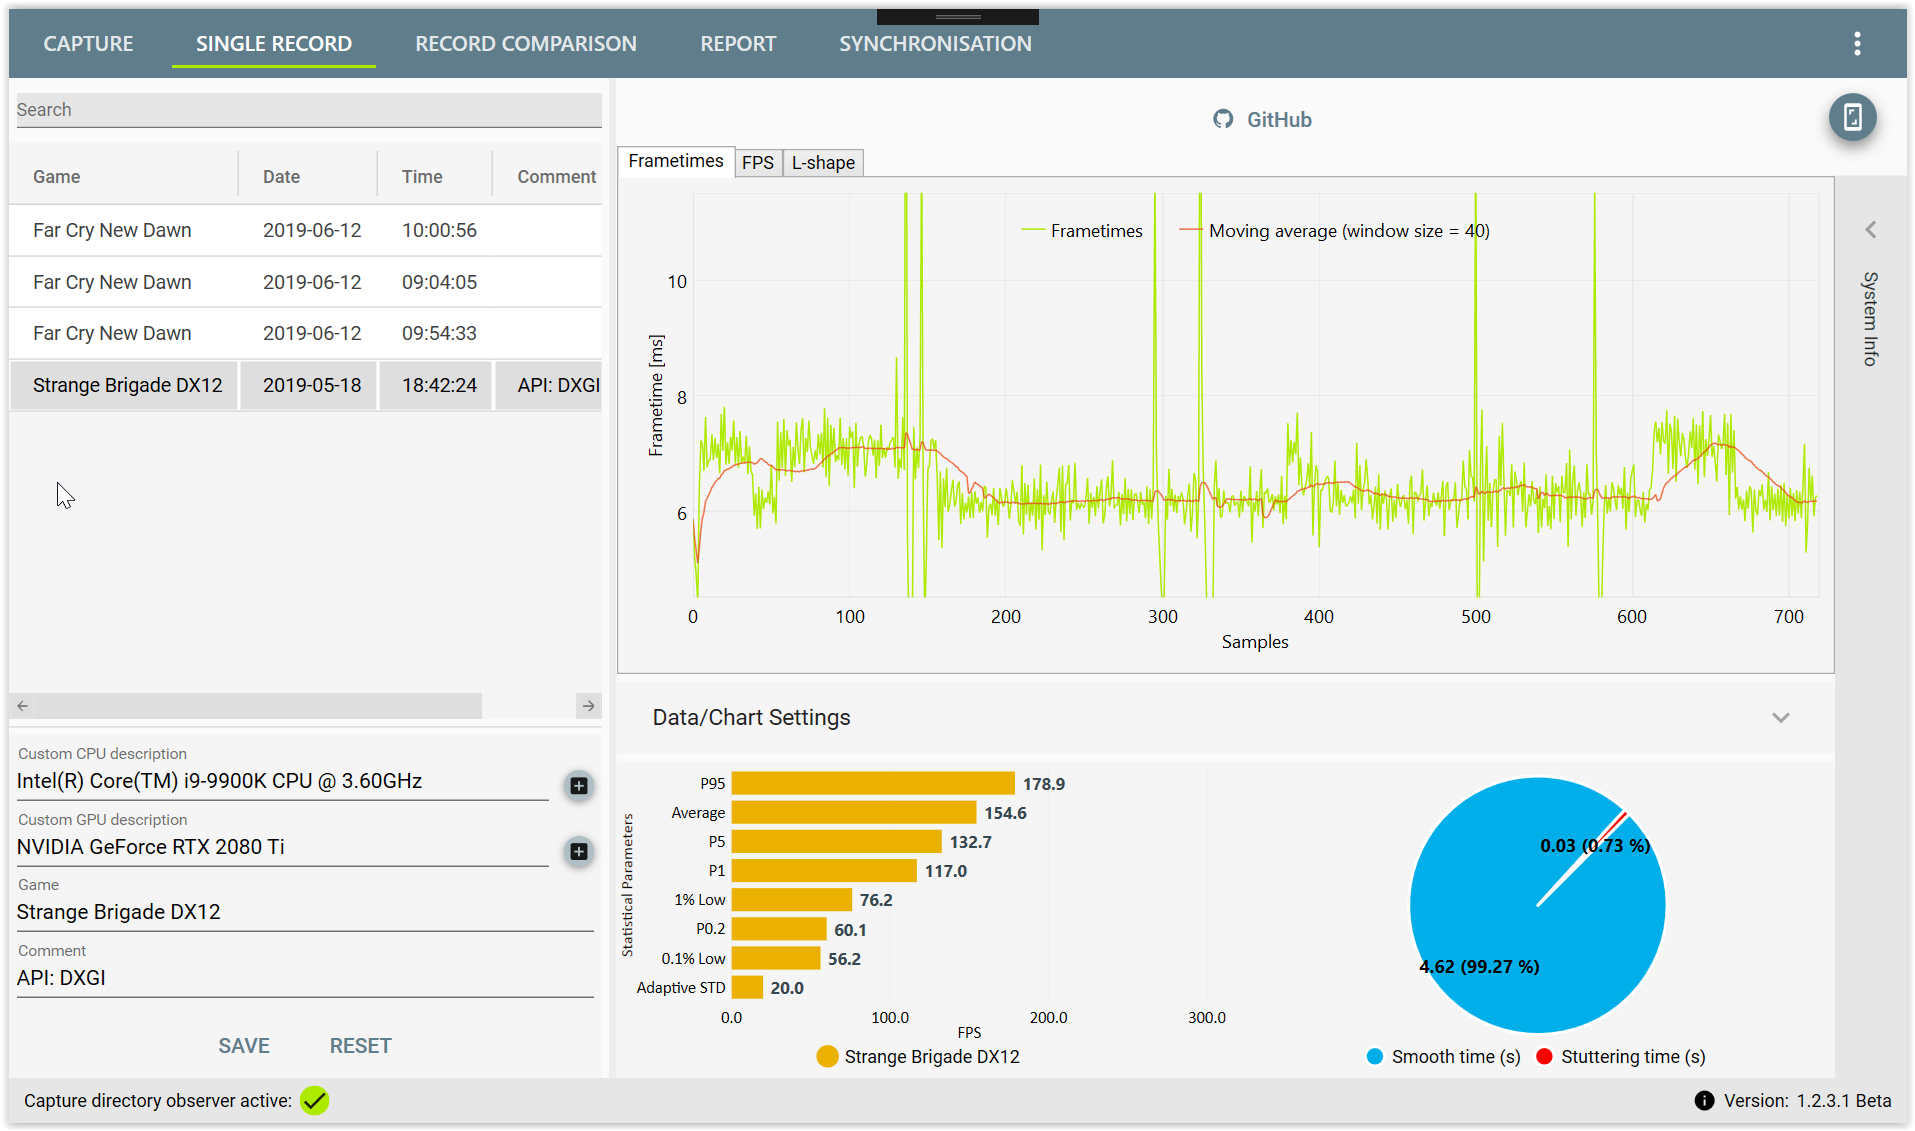The height and width of the screenshot is (1131, 1915).
Task: Switch chart to the FPS tab
Action: pyautogui.click(x=758, y=162)
